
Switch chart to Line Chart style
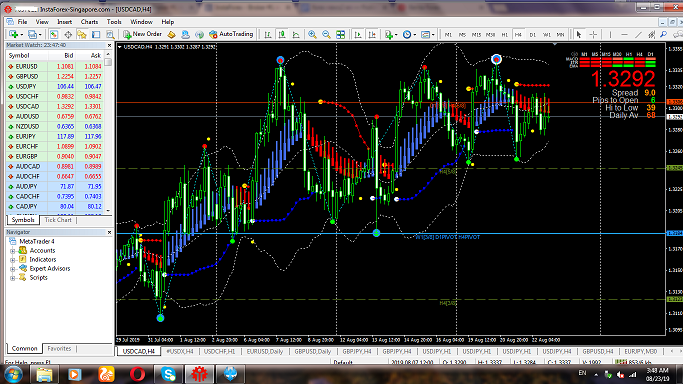tap(296, 34)
